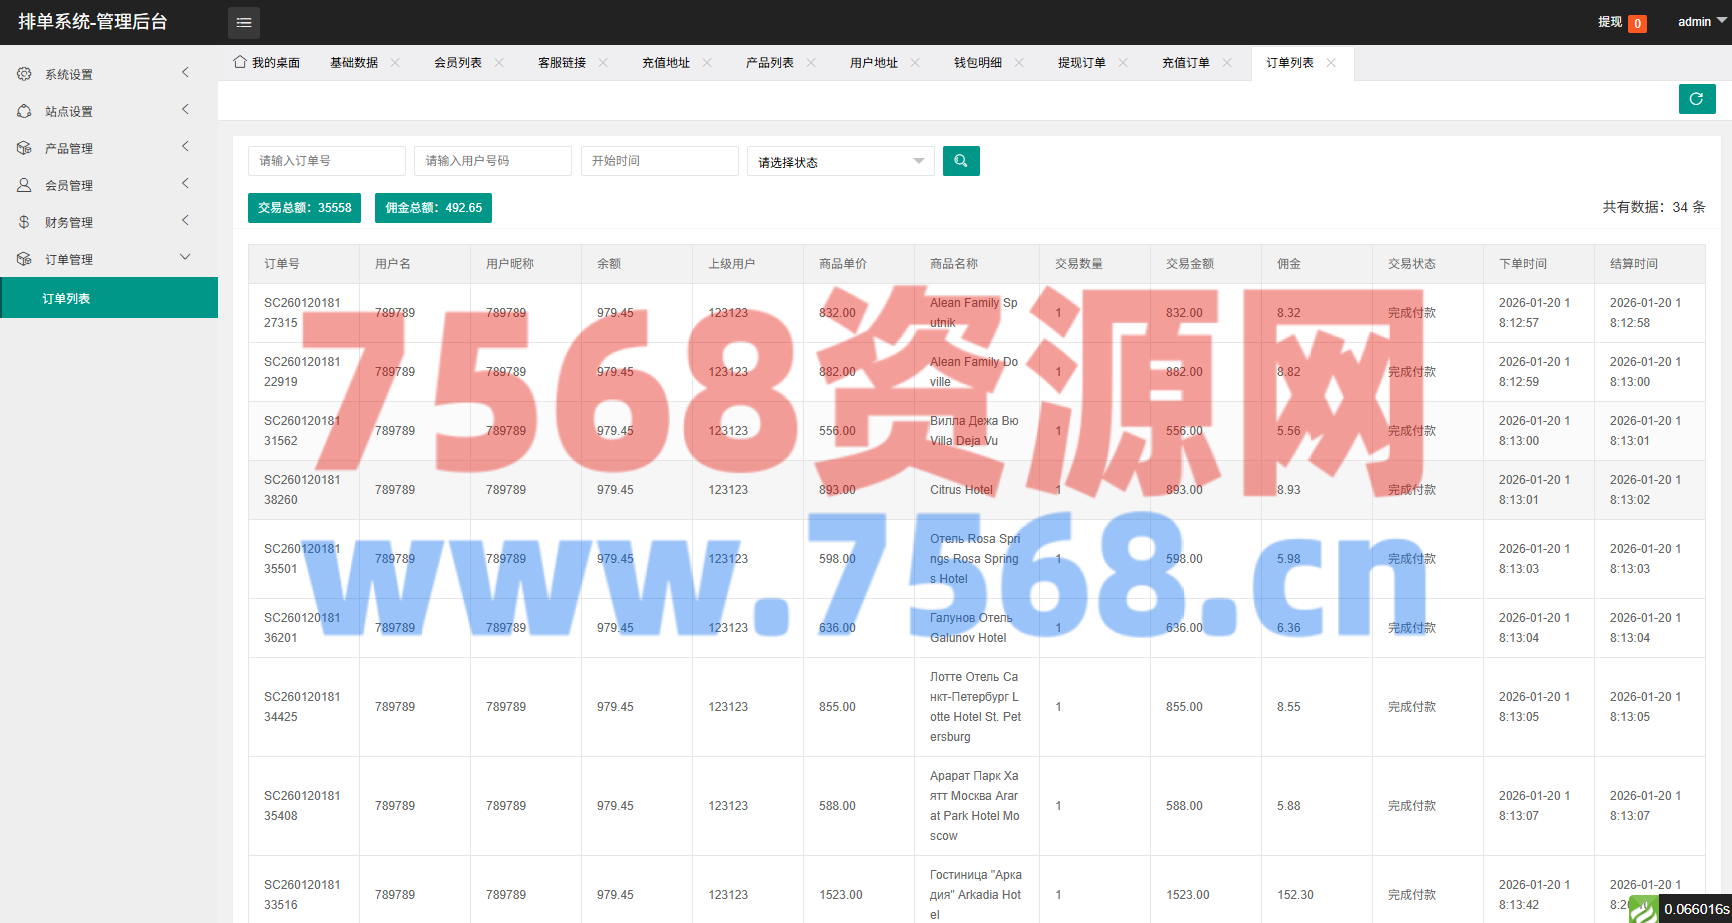Click the 系统设置 gear icon in sidebar
The image size is (1732, 923).
click(24, 74)
